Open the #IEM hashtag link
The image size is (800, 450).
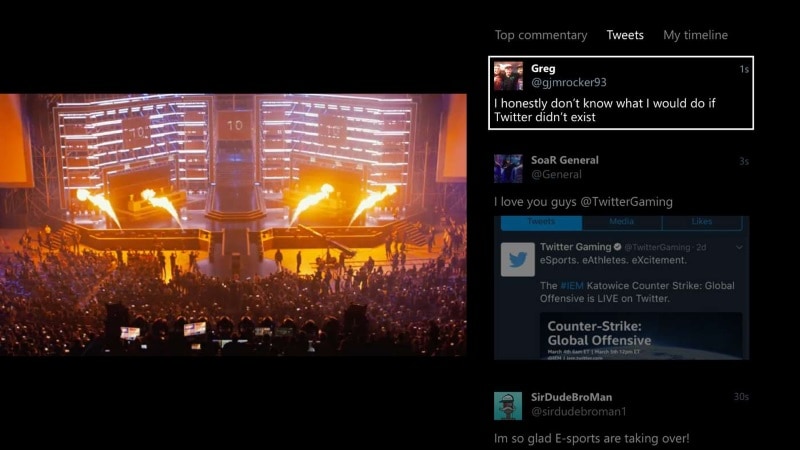[571, 286]
